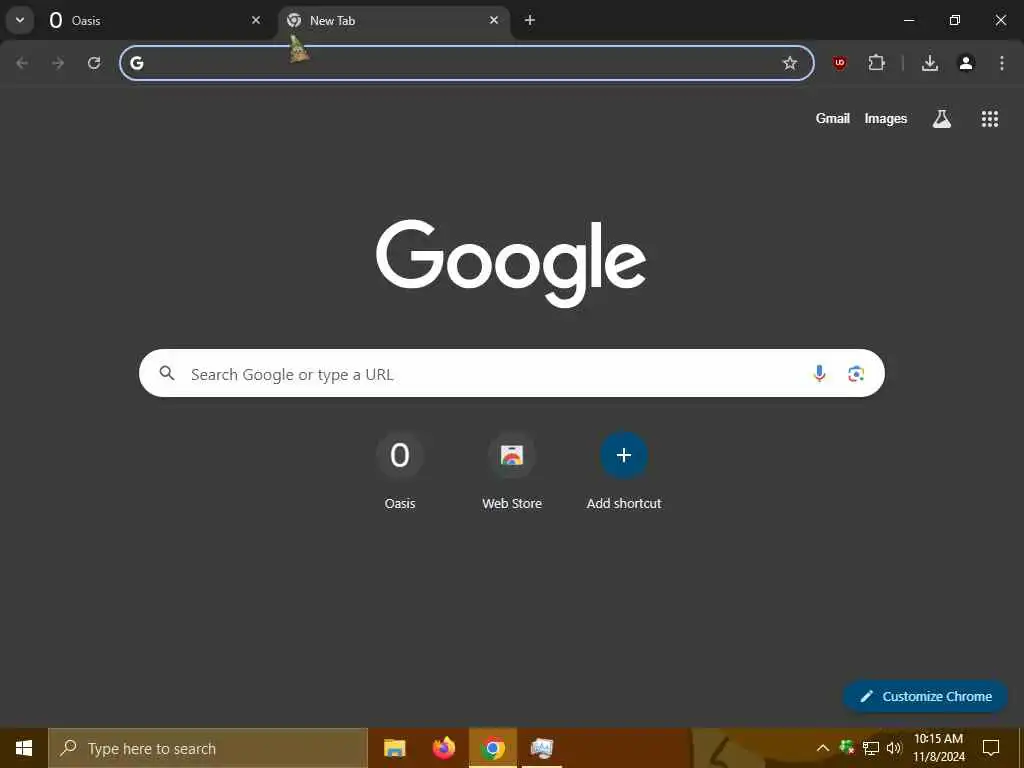The height and width of the screenshot is (768, 1024).
Task: Open network status tray icon
Action: pos(871,748)
